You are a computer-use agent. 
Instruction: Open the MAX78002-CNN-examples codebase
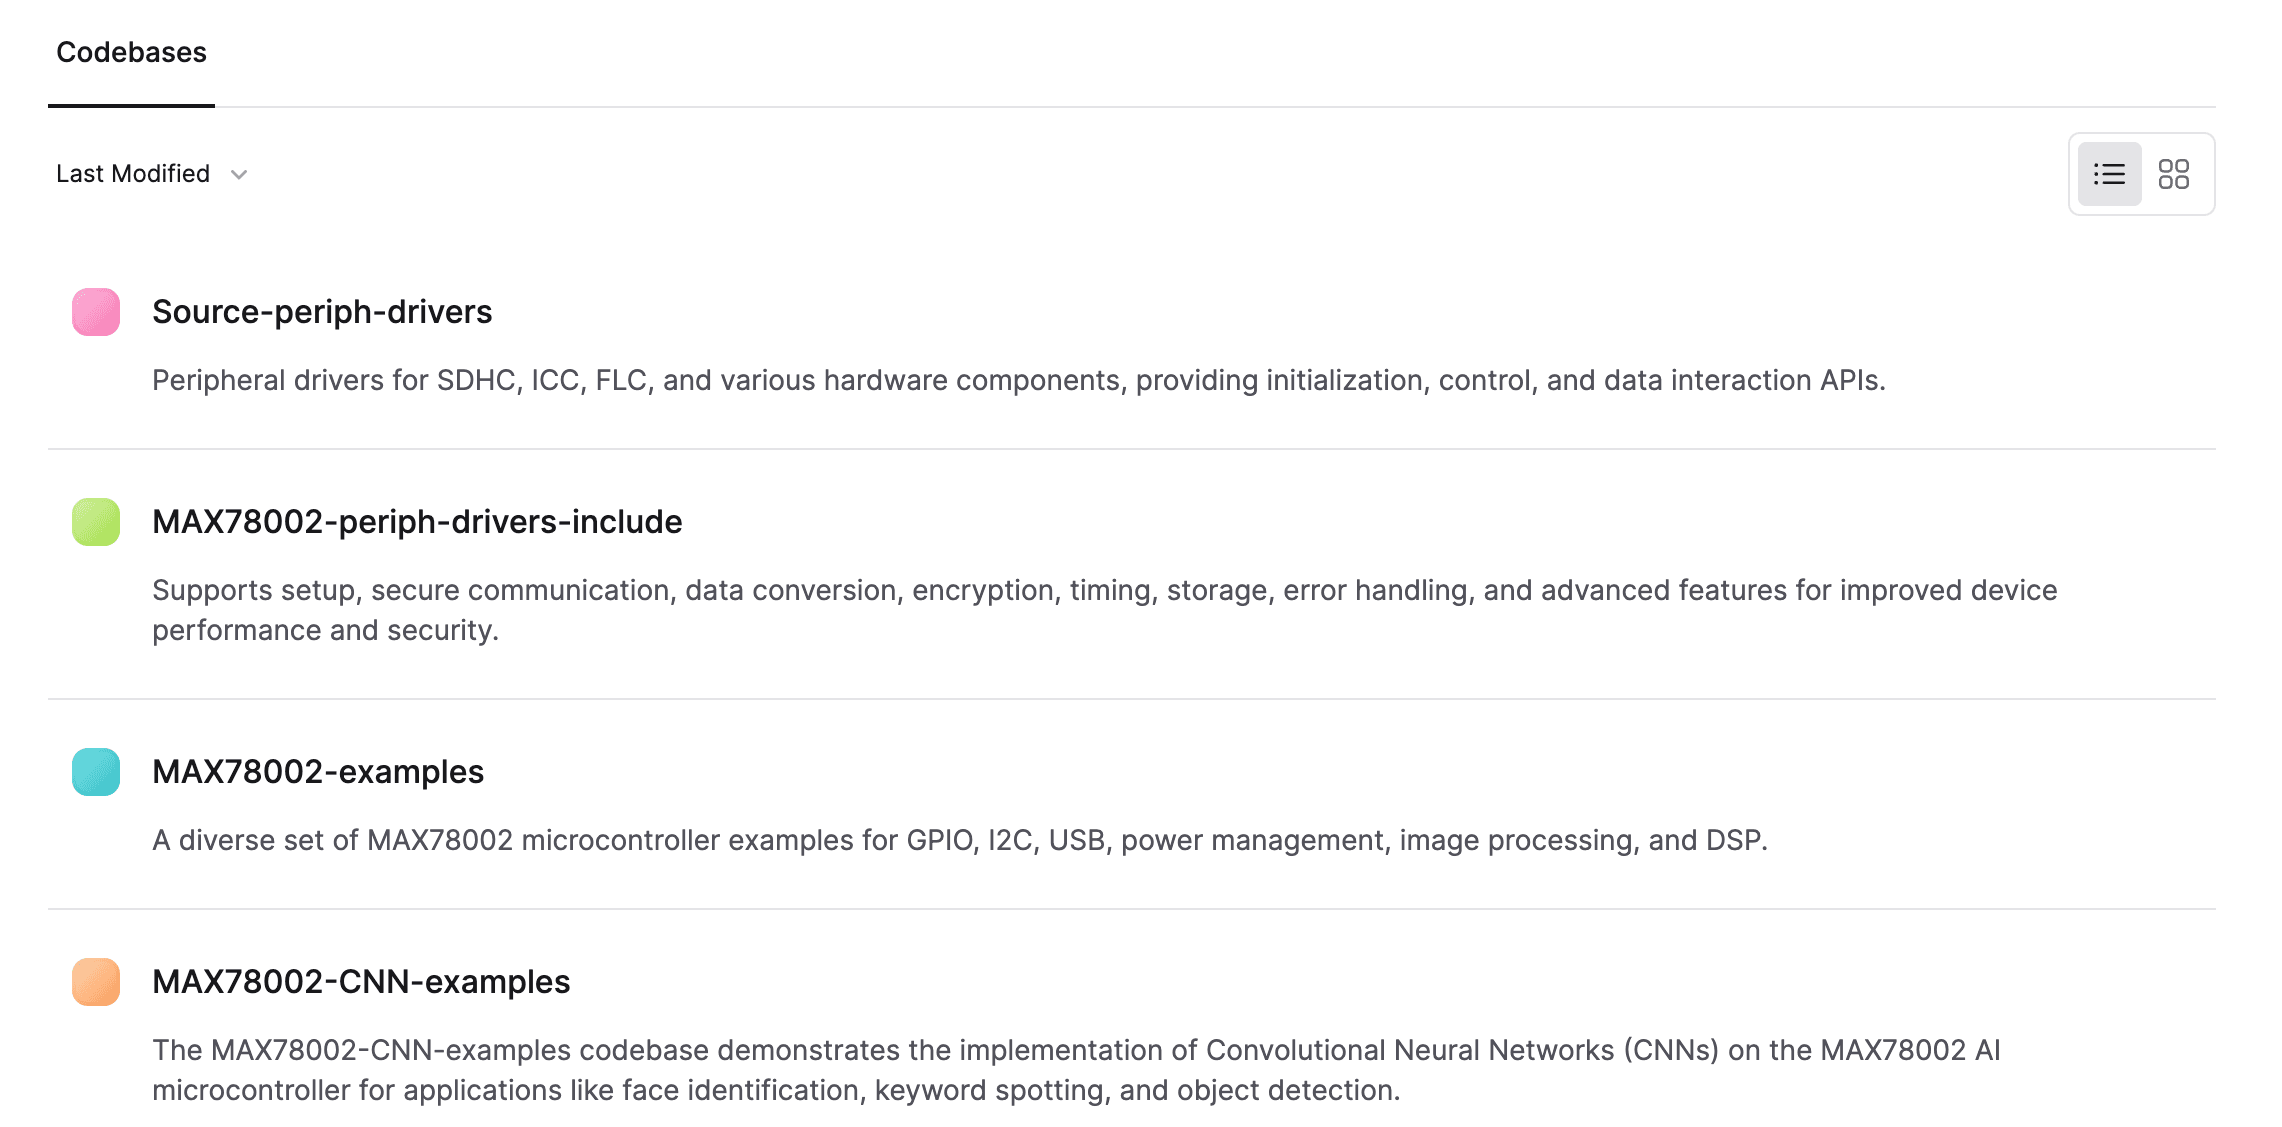click(361, 982)
